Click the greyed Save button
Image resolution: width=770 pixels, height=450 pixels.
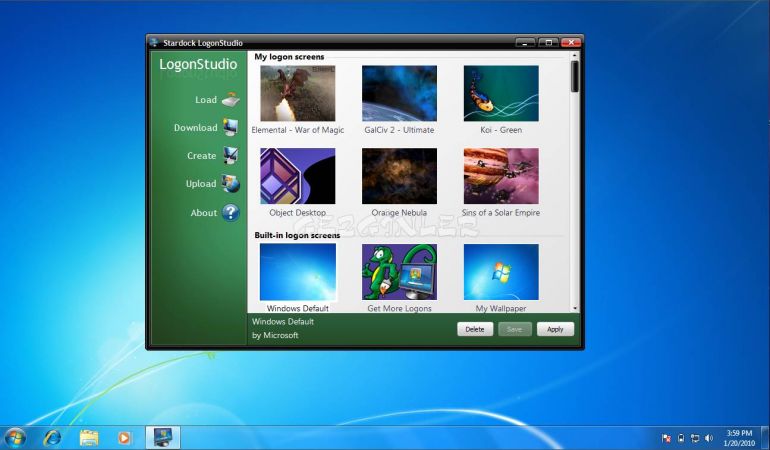(x=515, y=329)
